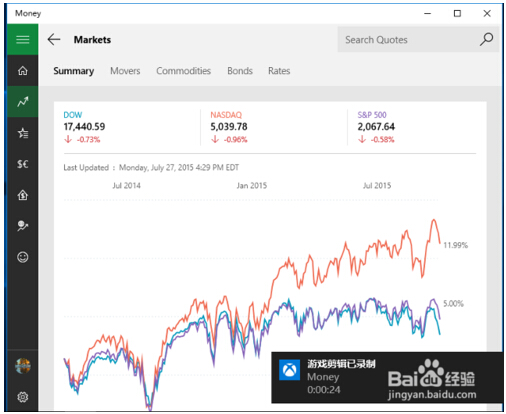Image resolution: width=506 pixels, height=414 pixels.
Task: Click the Xbox icon in notification
Action: pyautogui.click(x=289, y=370)
